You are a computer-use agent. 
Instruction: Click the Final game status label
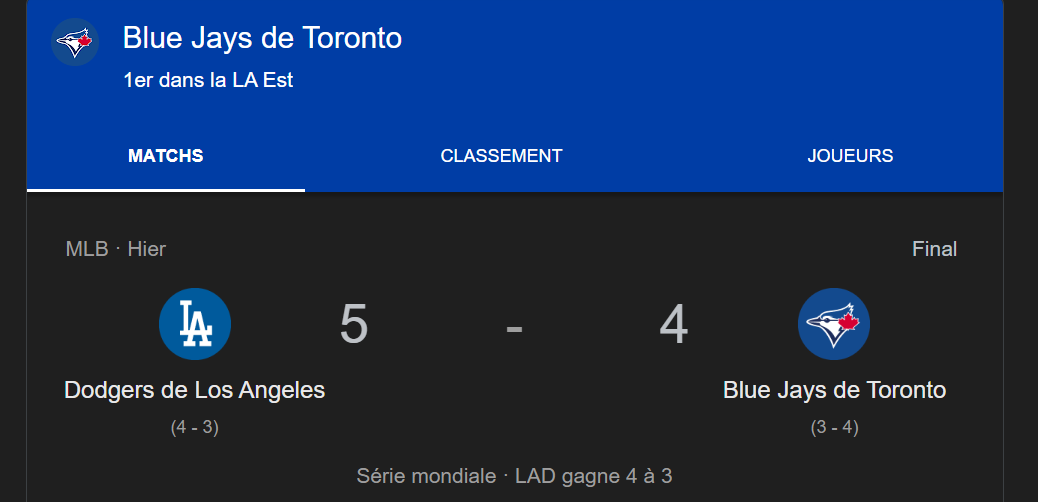coord(934,249)
